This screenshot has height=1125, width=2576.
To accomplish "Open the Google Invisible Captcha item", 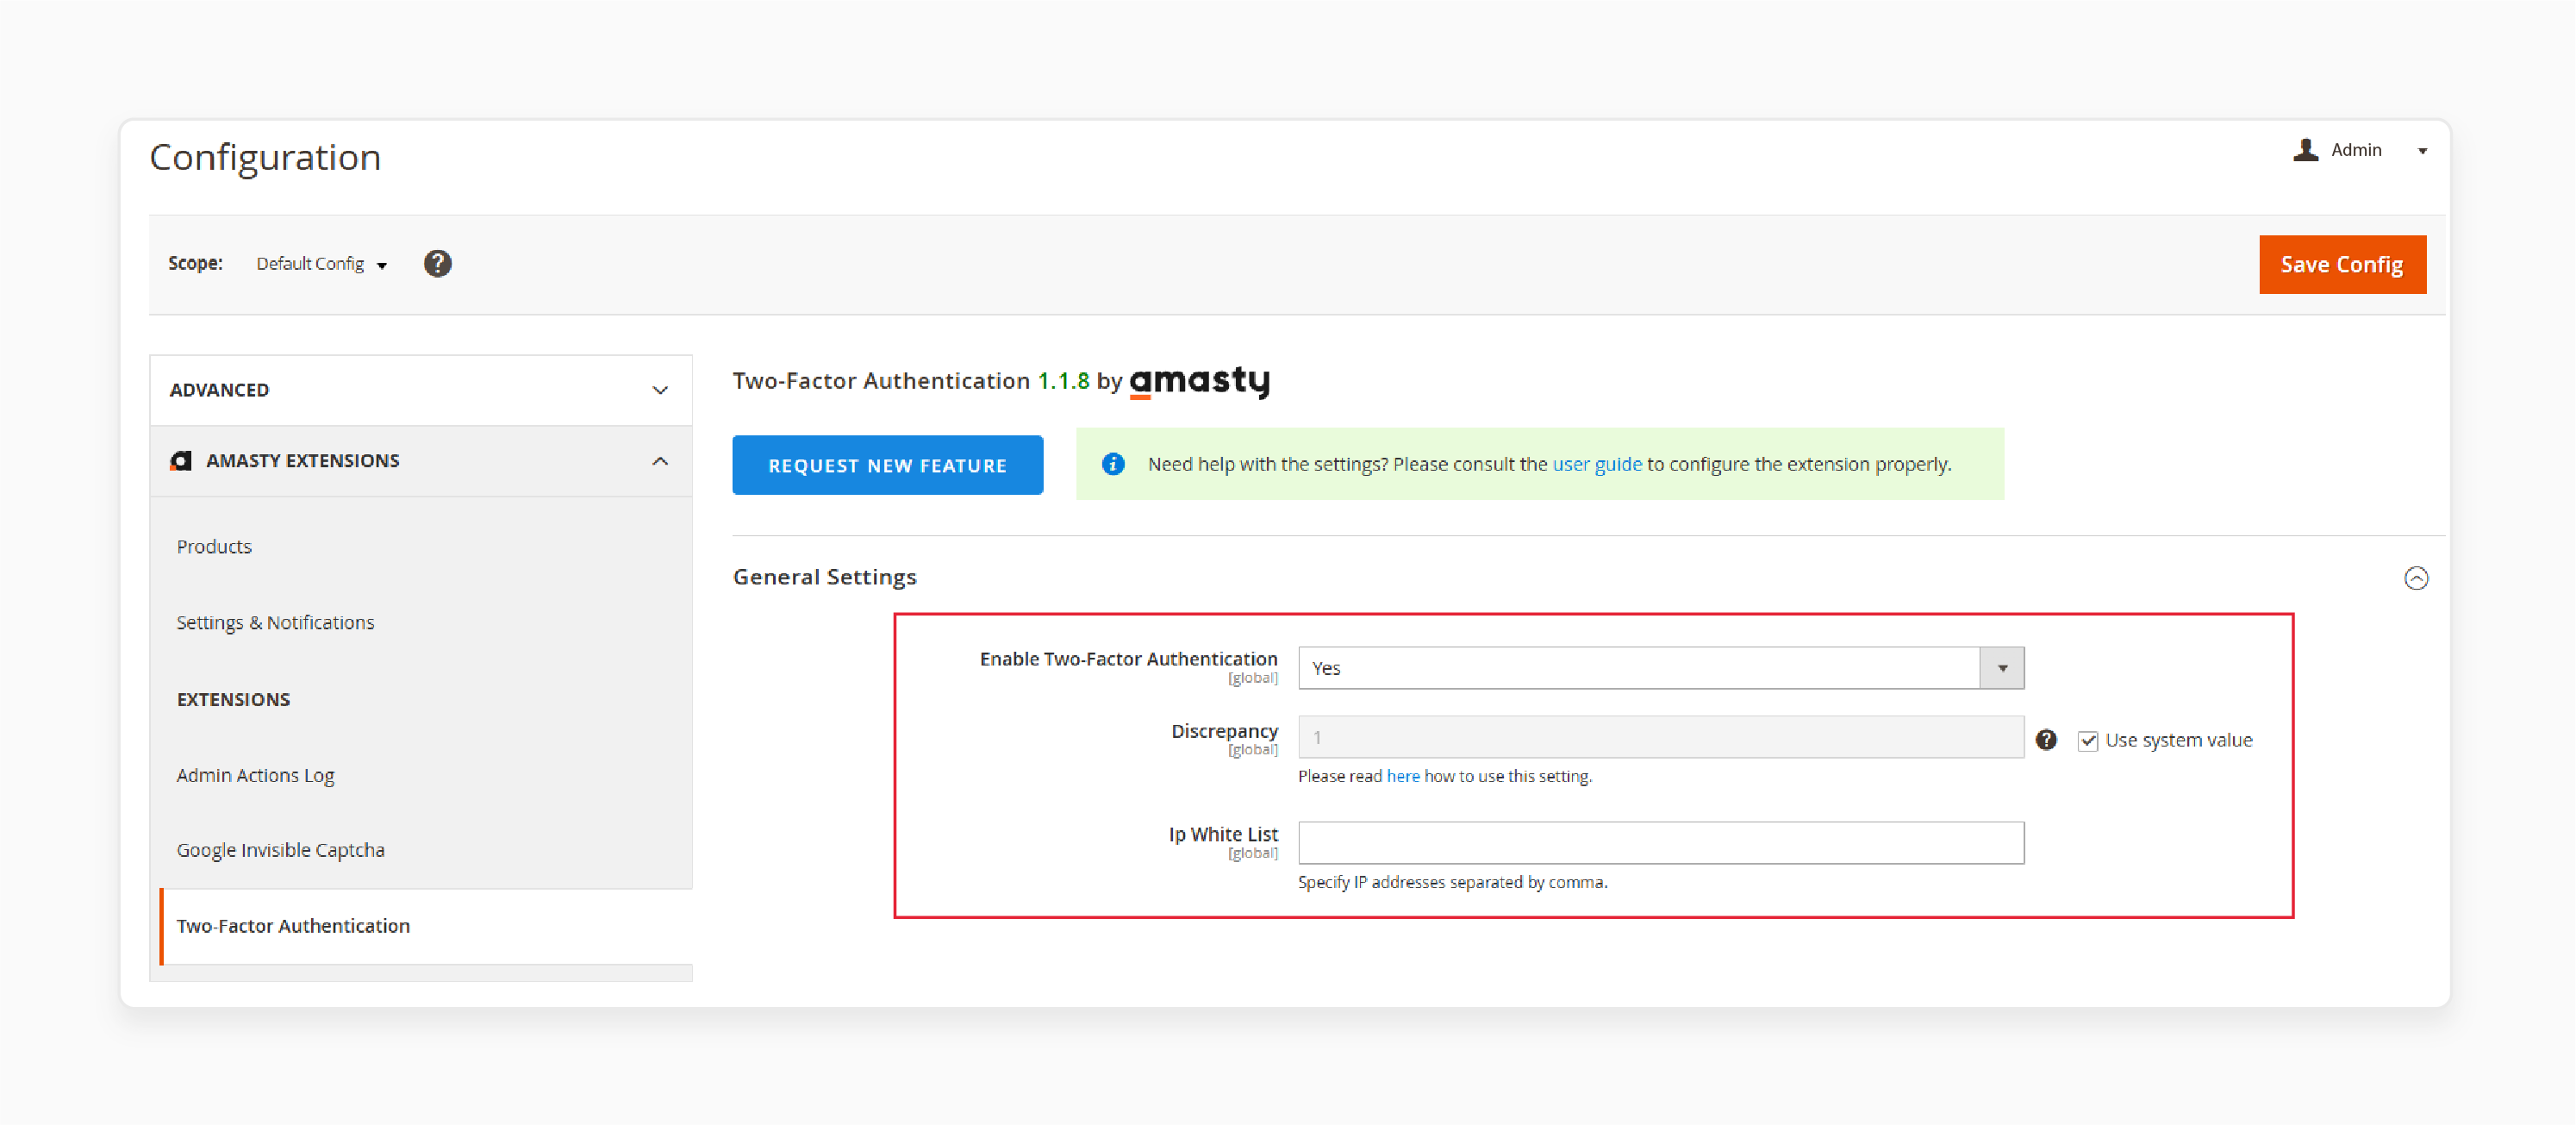I will (x=280, y=850).
